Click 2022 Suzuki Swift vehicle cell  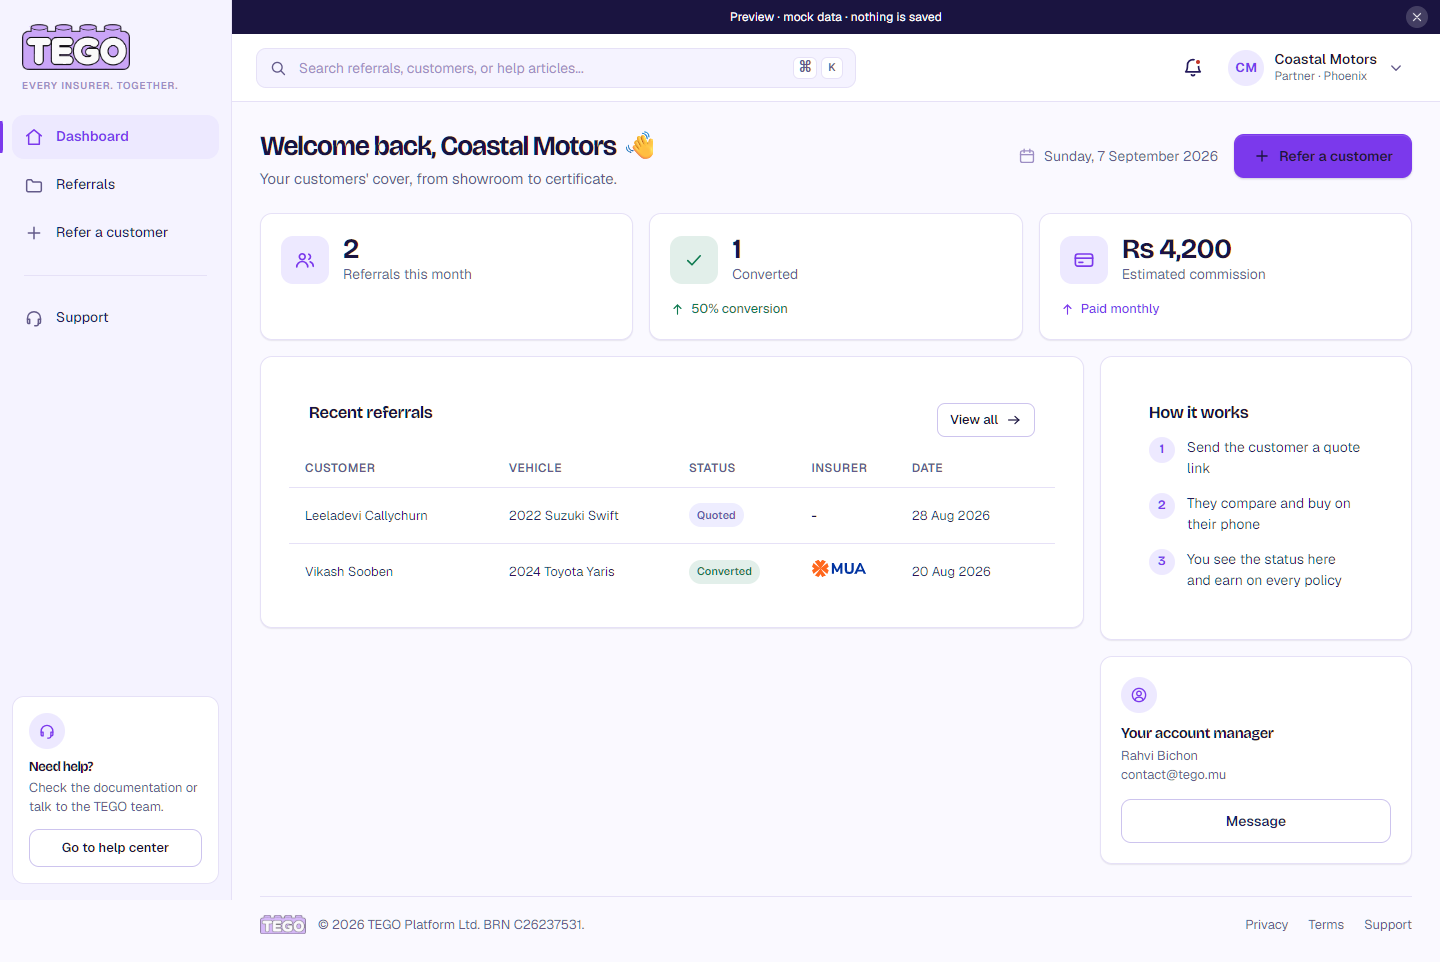click(x=564, y=516)
